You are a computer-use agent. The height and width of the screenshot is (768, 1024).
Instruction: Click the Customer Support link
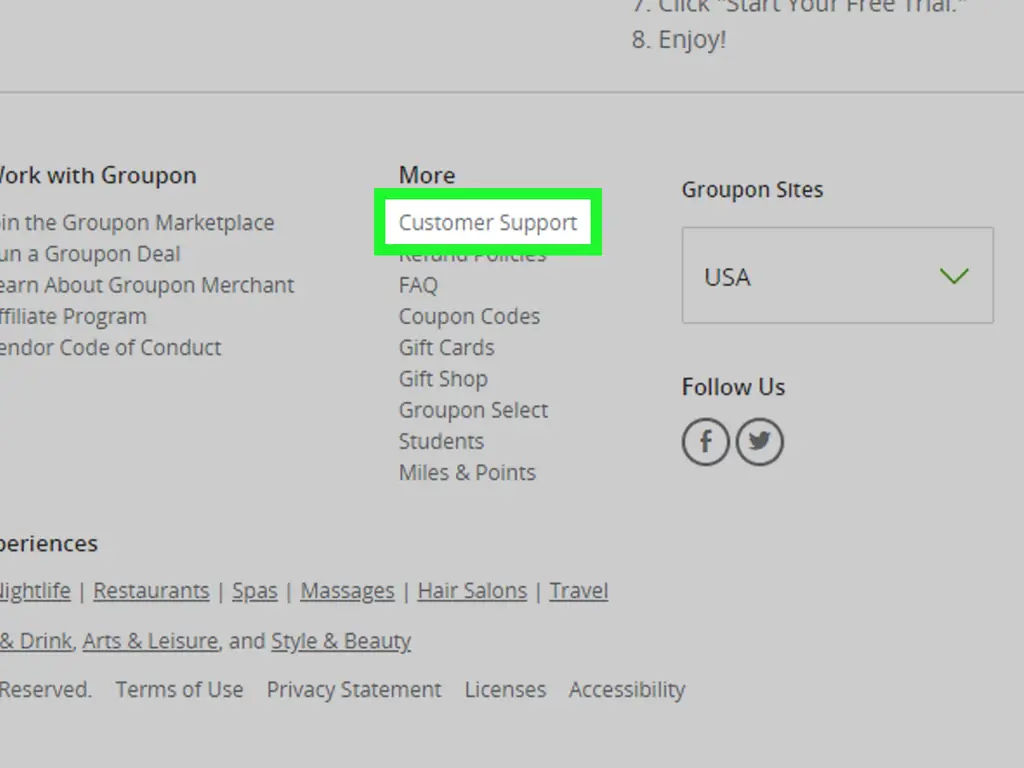coord(488,222)
